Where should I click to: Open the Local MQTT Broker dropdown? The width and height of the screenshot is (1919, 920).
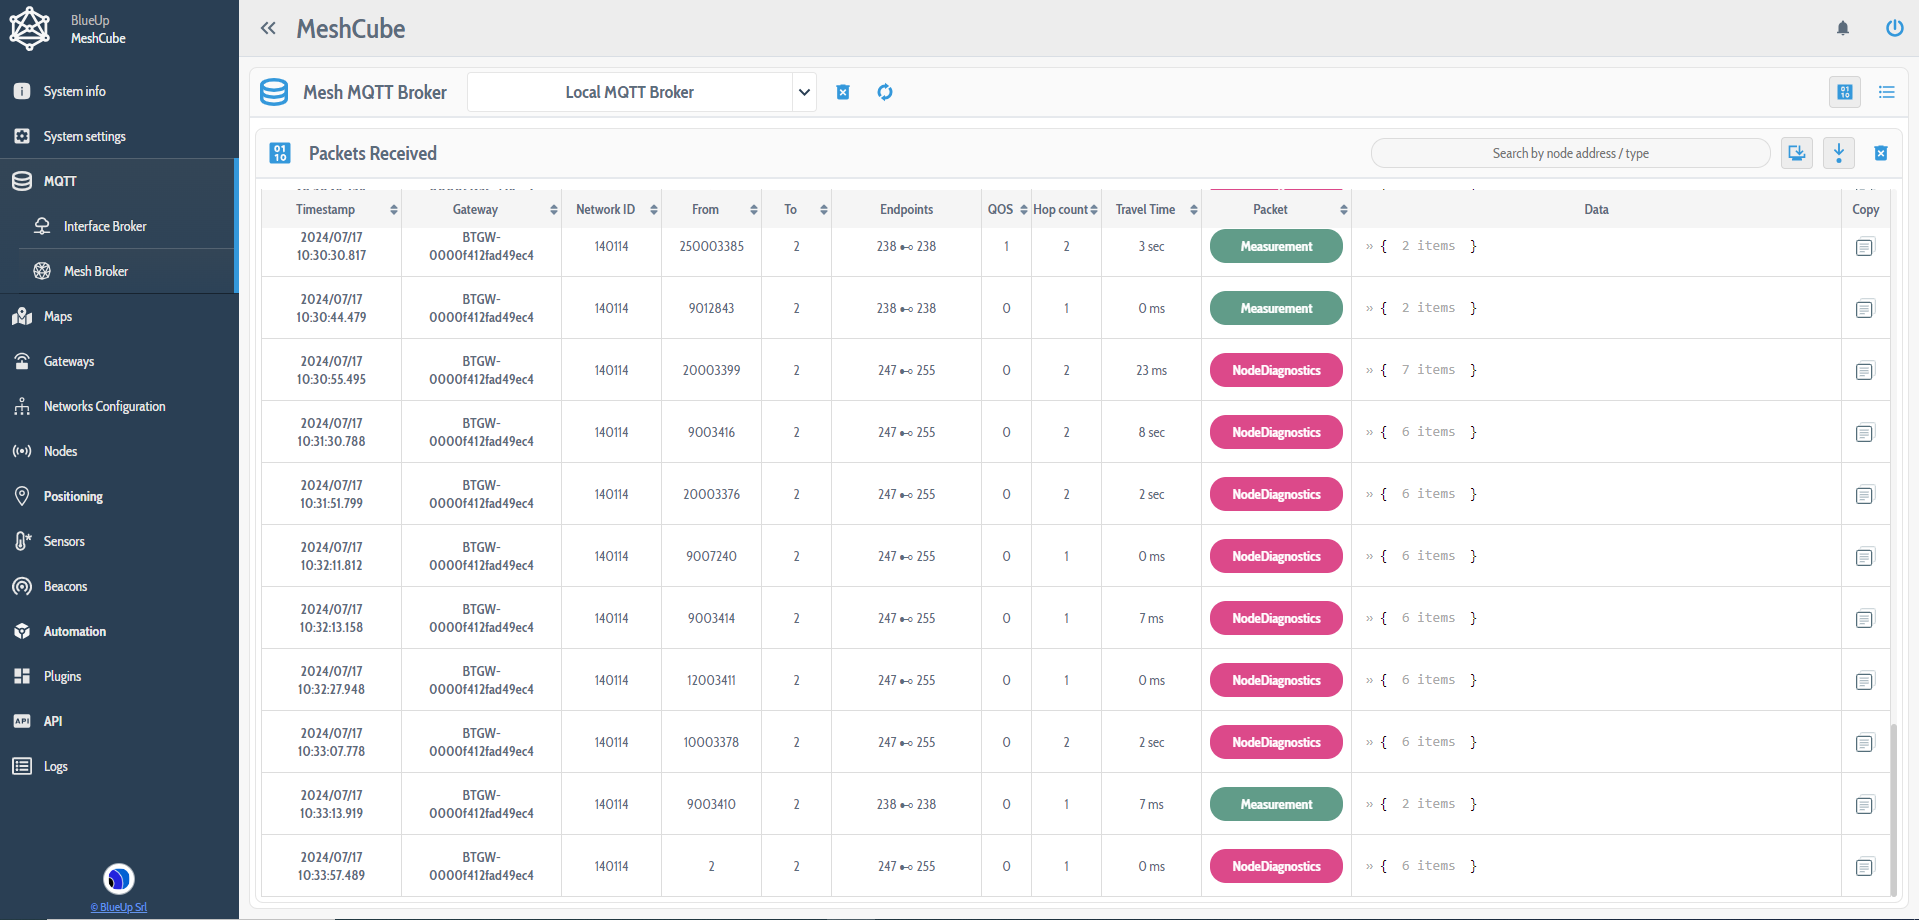click(641, 91)
